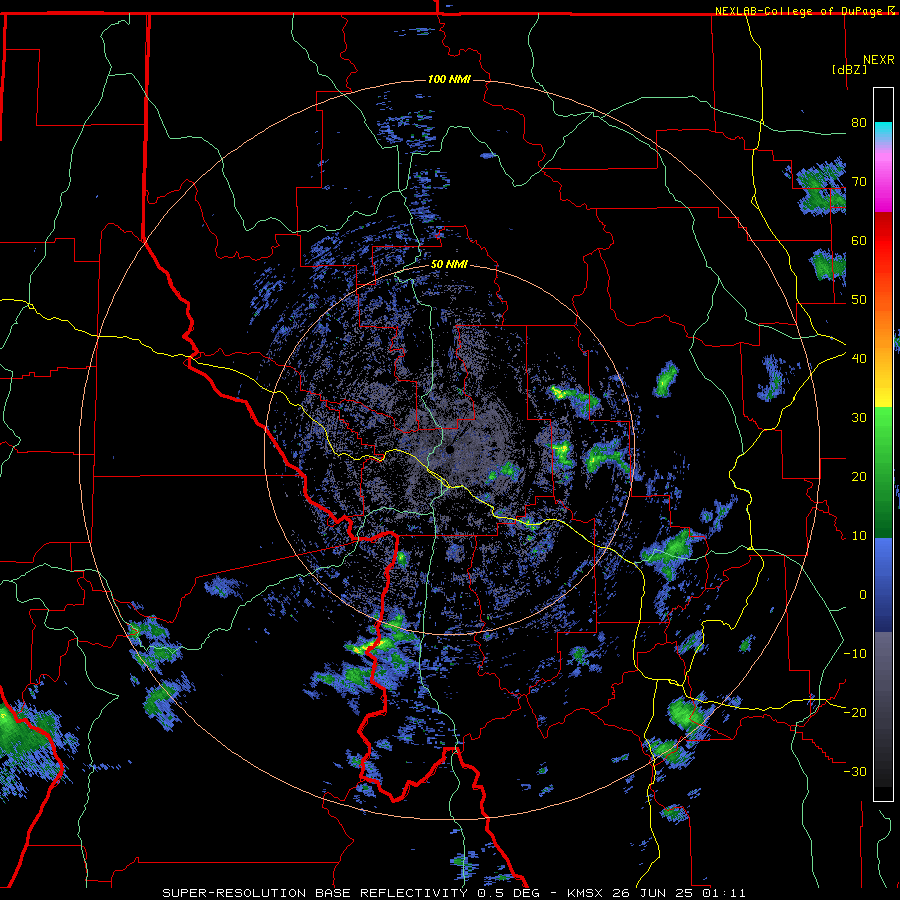
Task: Click the green segment of the color bar
Action: pyautogui.click(x=883, y=472)
